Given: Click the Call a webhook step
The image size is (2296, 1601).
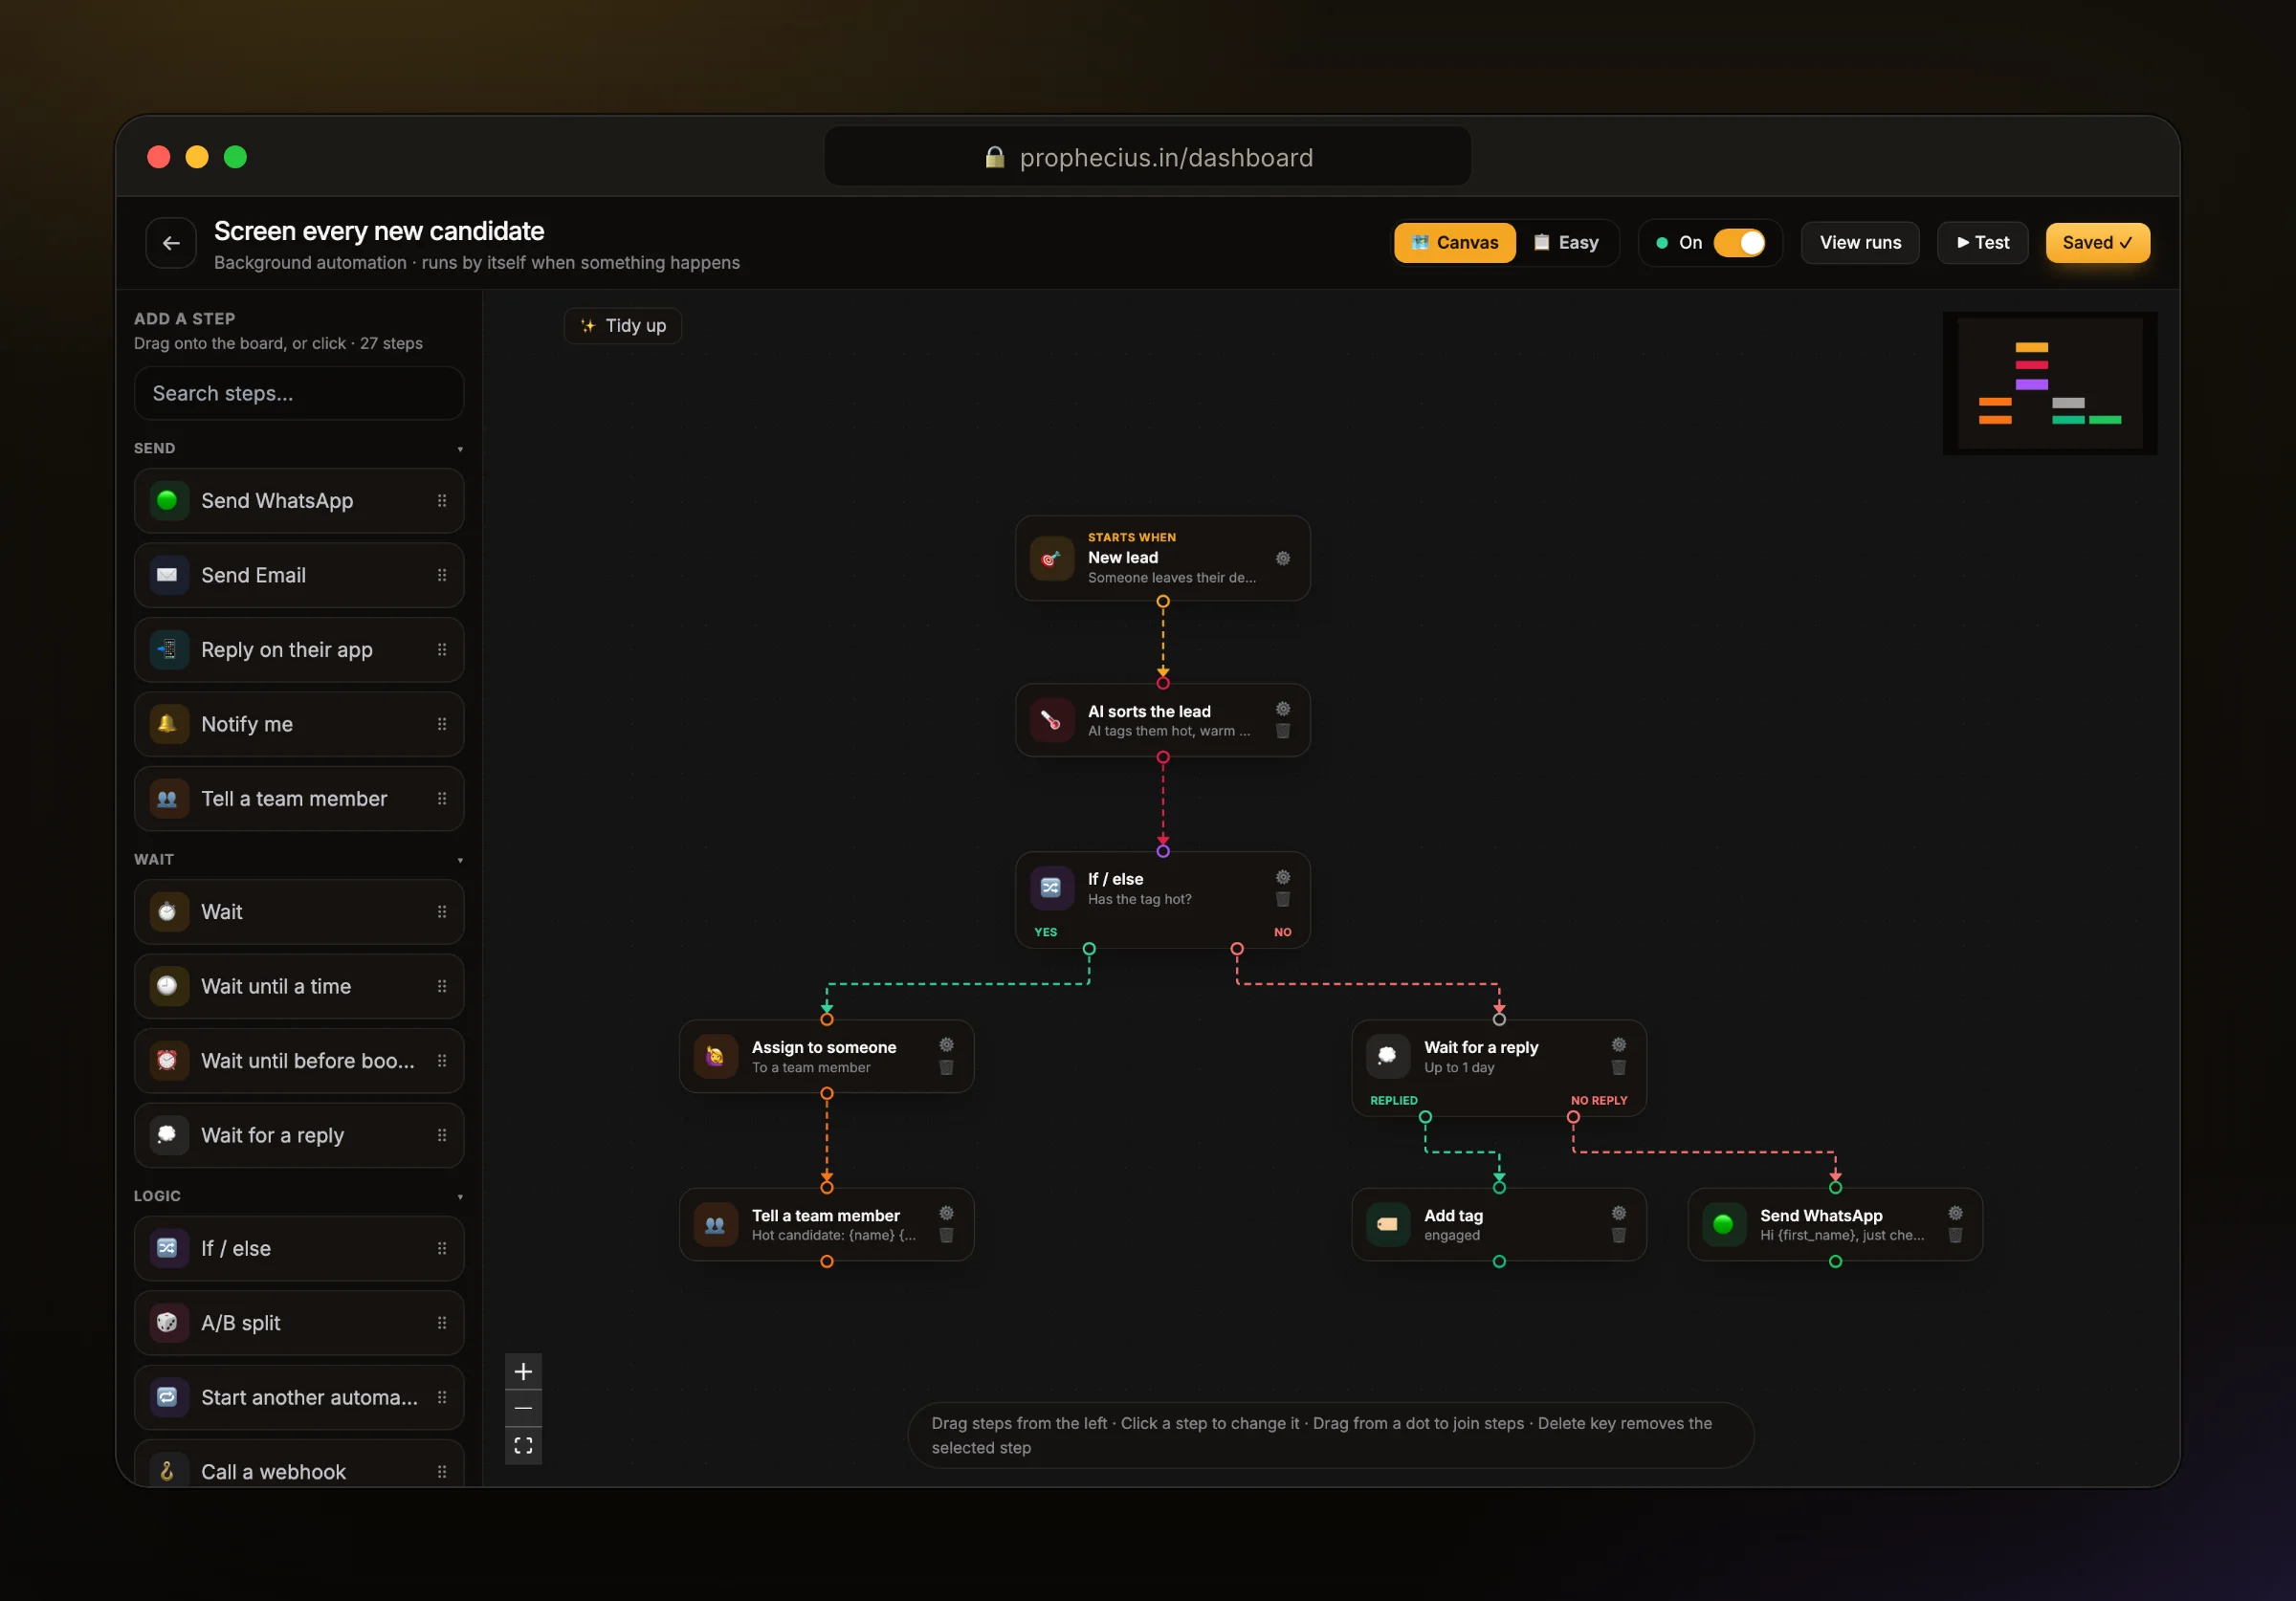Looking at the screenshot, I should pos(299,1465).
